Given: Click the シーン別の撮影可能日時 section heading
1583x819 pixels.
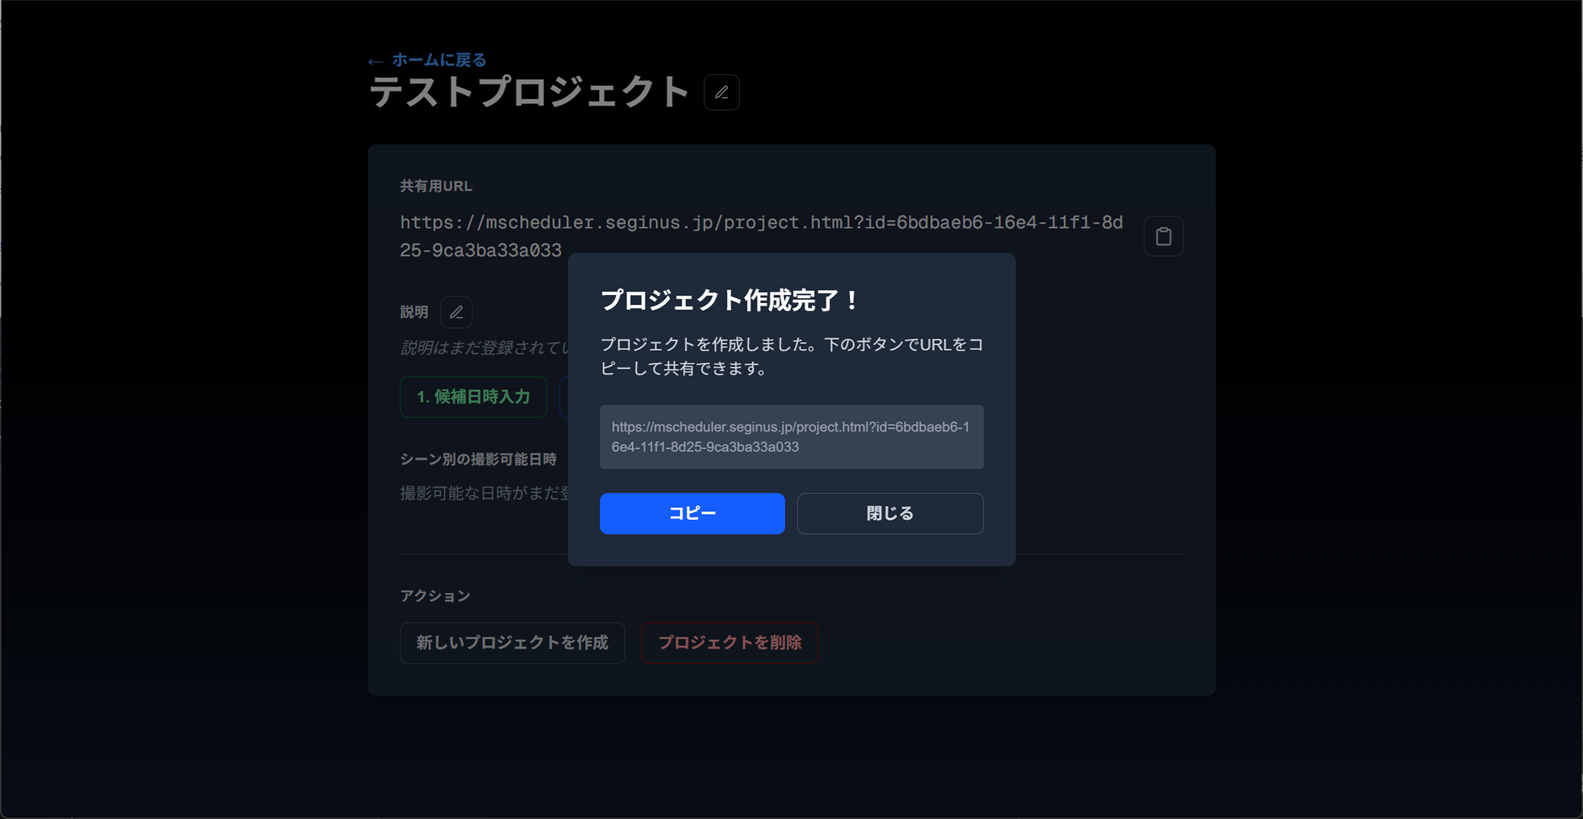Looking at the screenshot, I should 478,459.
